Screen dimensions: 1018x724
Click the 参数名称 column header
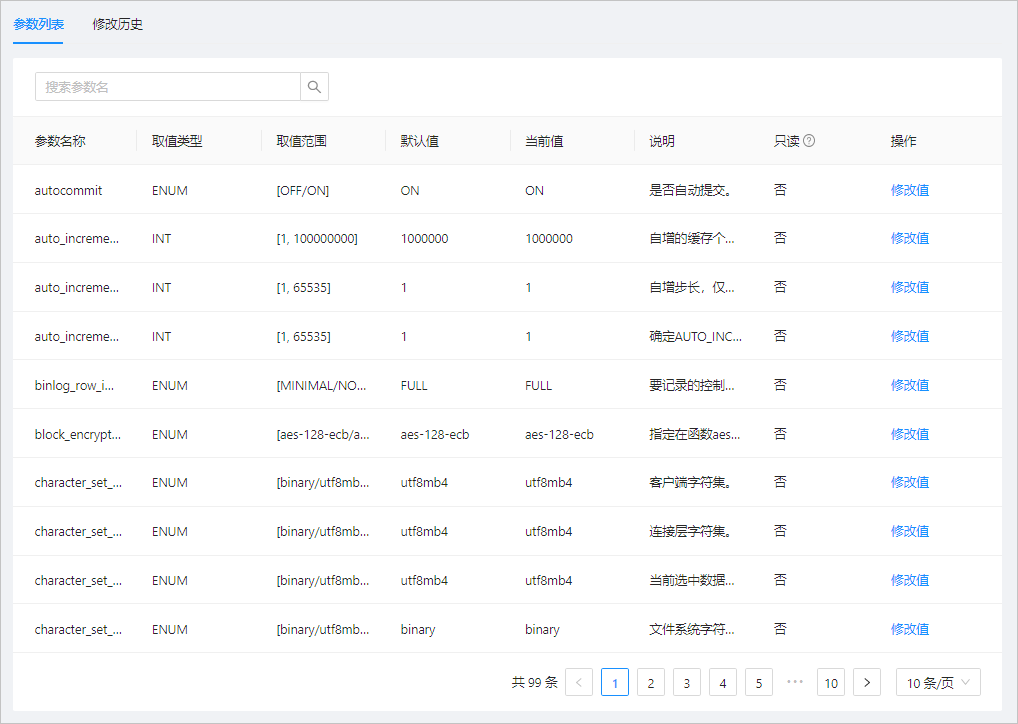coord(60,141)
